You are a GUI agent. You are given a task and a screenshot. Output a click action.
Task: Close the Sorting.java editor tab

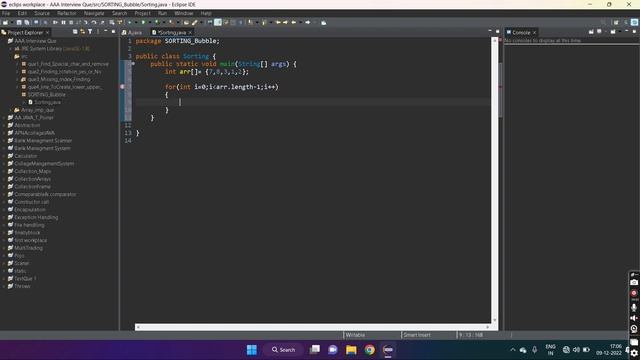point(190,32)
